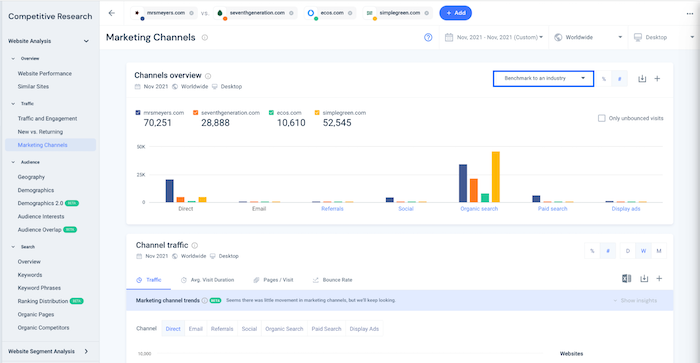The width and height of the screenshot is (700, 363).
Task: Select the Pages / Visit tab
Action: [274, 280]
